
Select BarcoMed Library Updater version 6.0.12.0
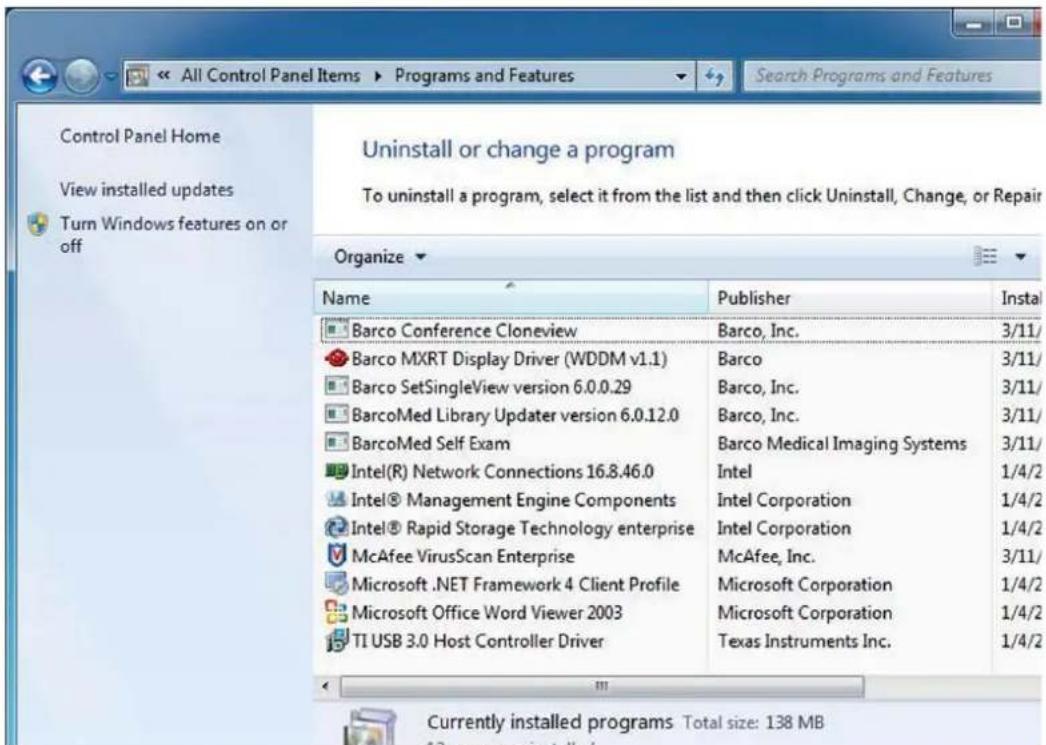[x=515, y=415]
